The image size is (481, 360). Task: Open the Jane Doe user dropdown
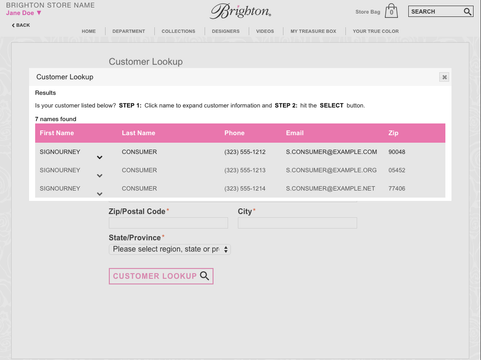pos(23,13)
